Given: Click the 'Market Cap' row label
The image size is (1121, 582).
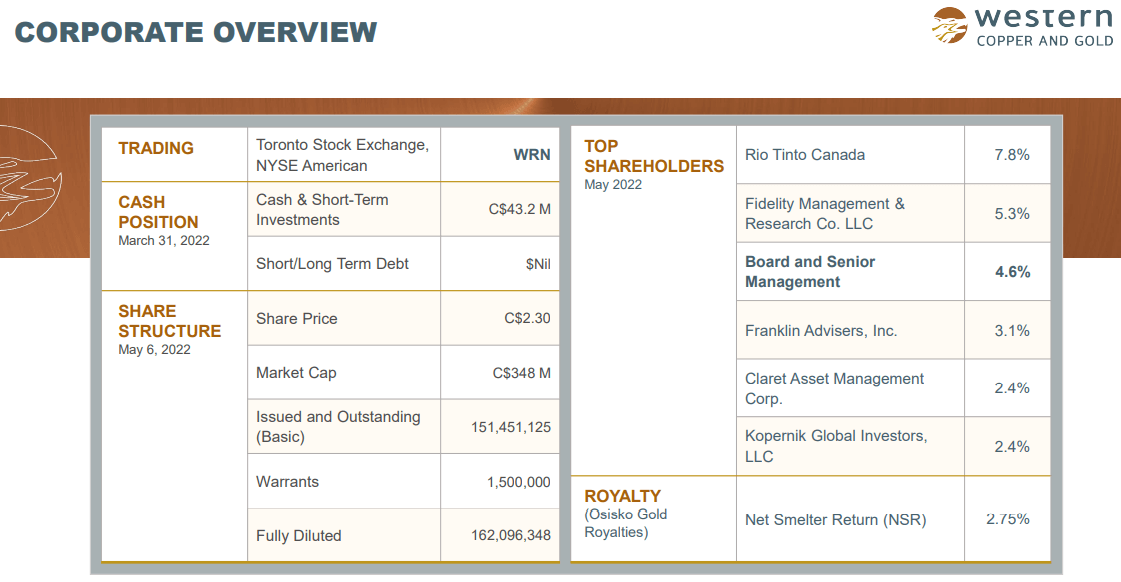Looking at the screenshot, I should tap(296, 373).
